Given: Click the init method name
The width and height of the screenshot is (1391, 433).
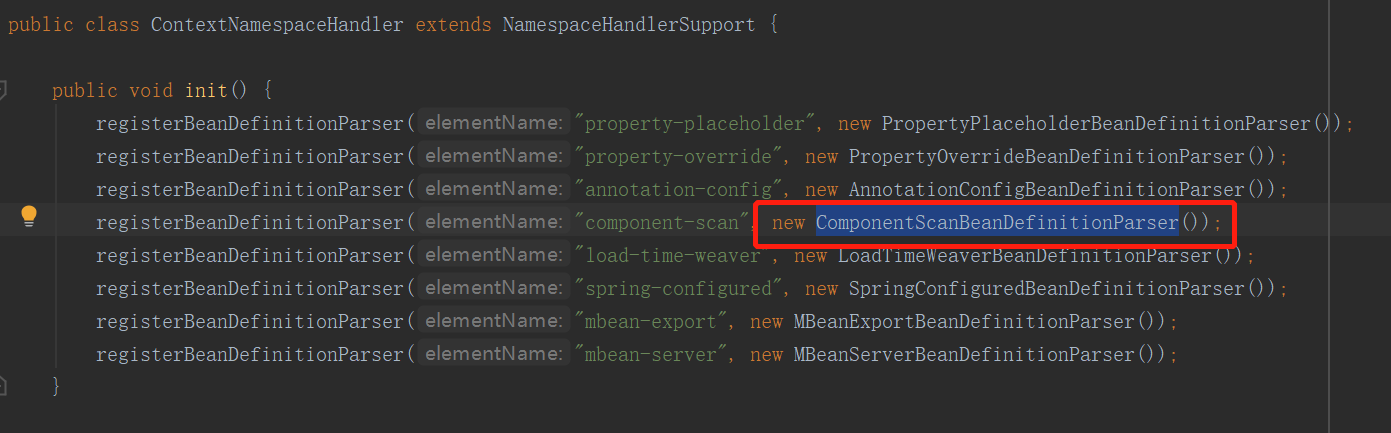Looking at the screenshot, I should 207,90.
